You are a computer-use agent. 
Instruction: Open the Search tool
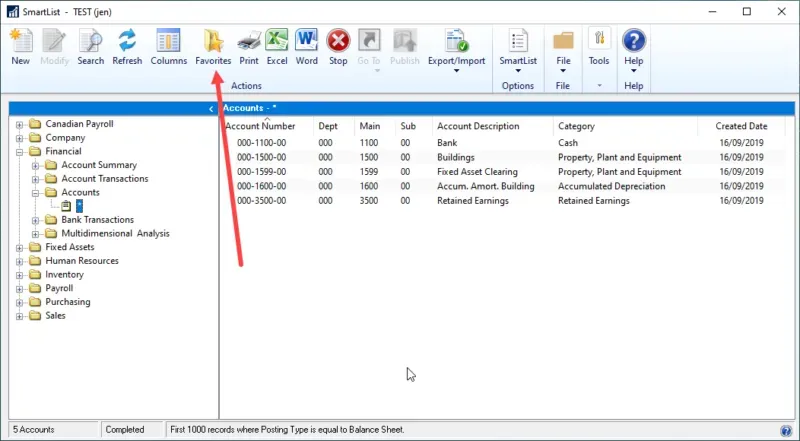[x=90, y=47]
